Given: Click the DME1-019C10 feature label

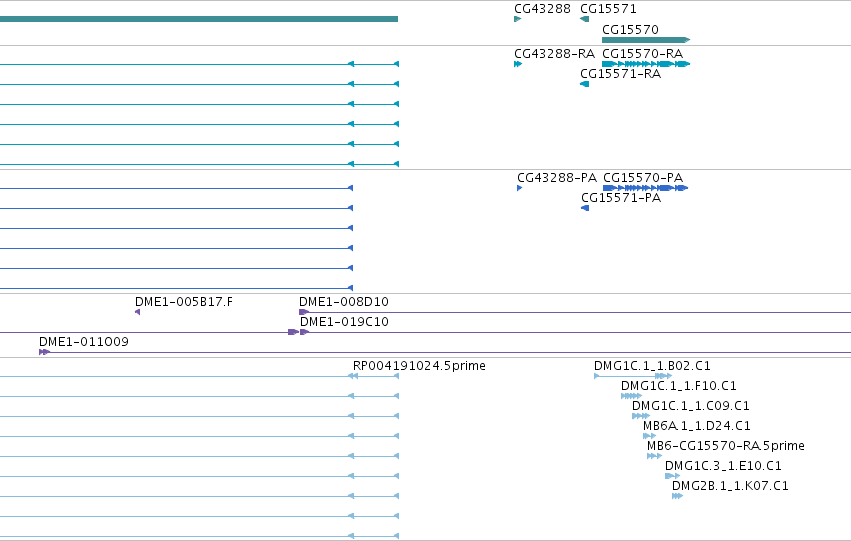Looking at the screenshot, I should coord(344,322).
